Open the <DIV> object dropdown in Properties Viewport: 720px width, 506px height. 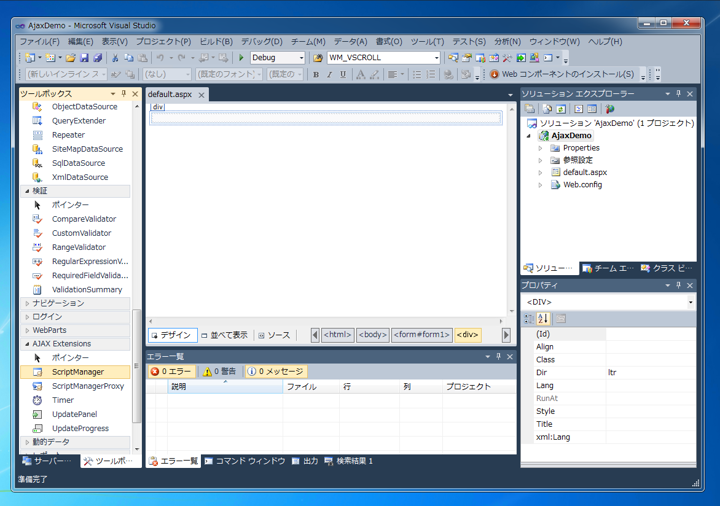point(690,302)
